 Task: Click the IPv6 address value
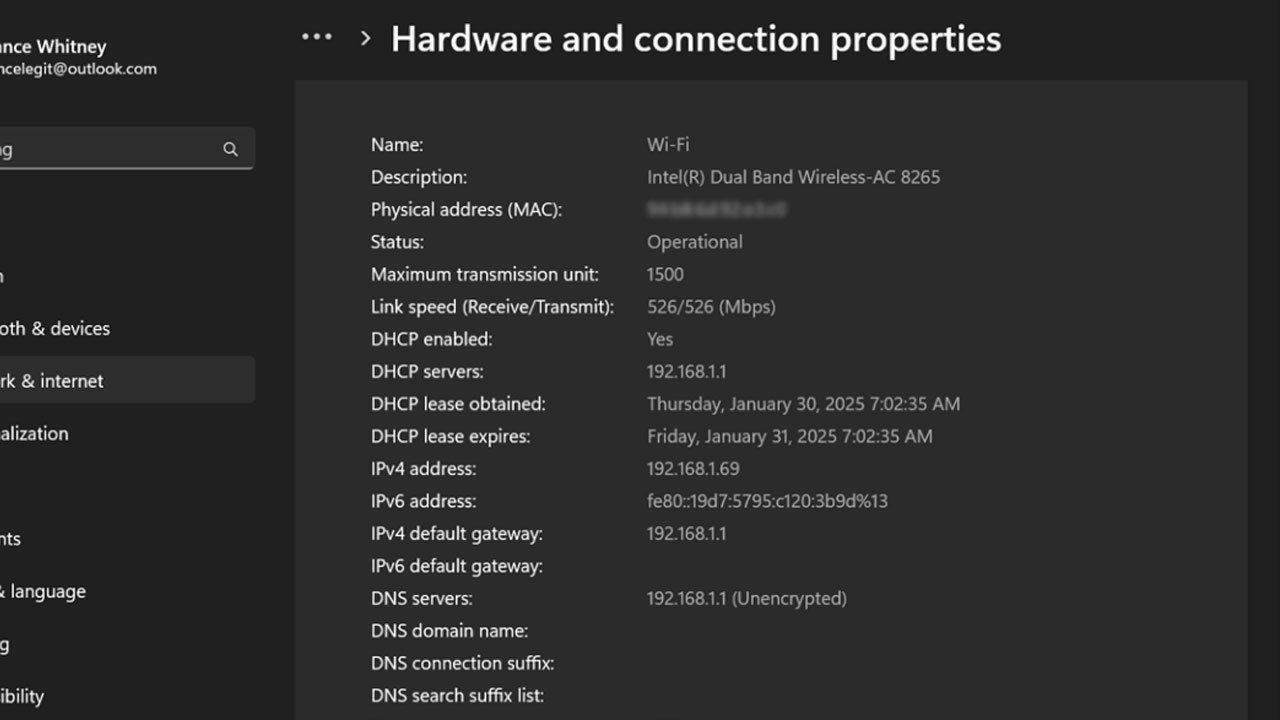[767, 501]
